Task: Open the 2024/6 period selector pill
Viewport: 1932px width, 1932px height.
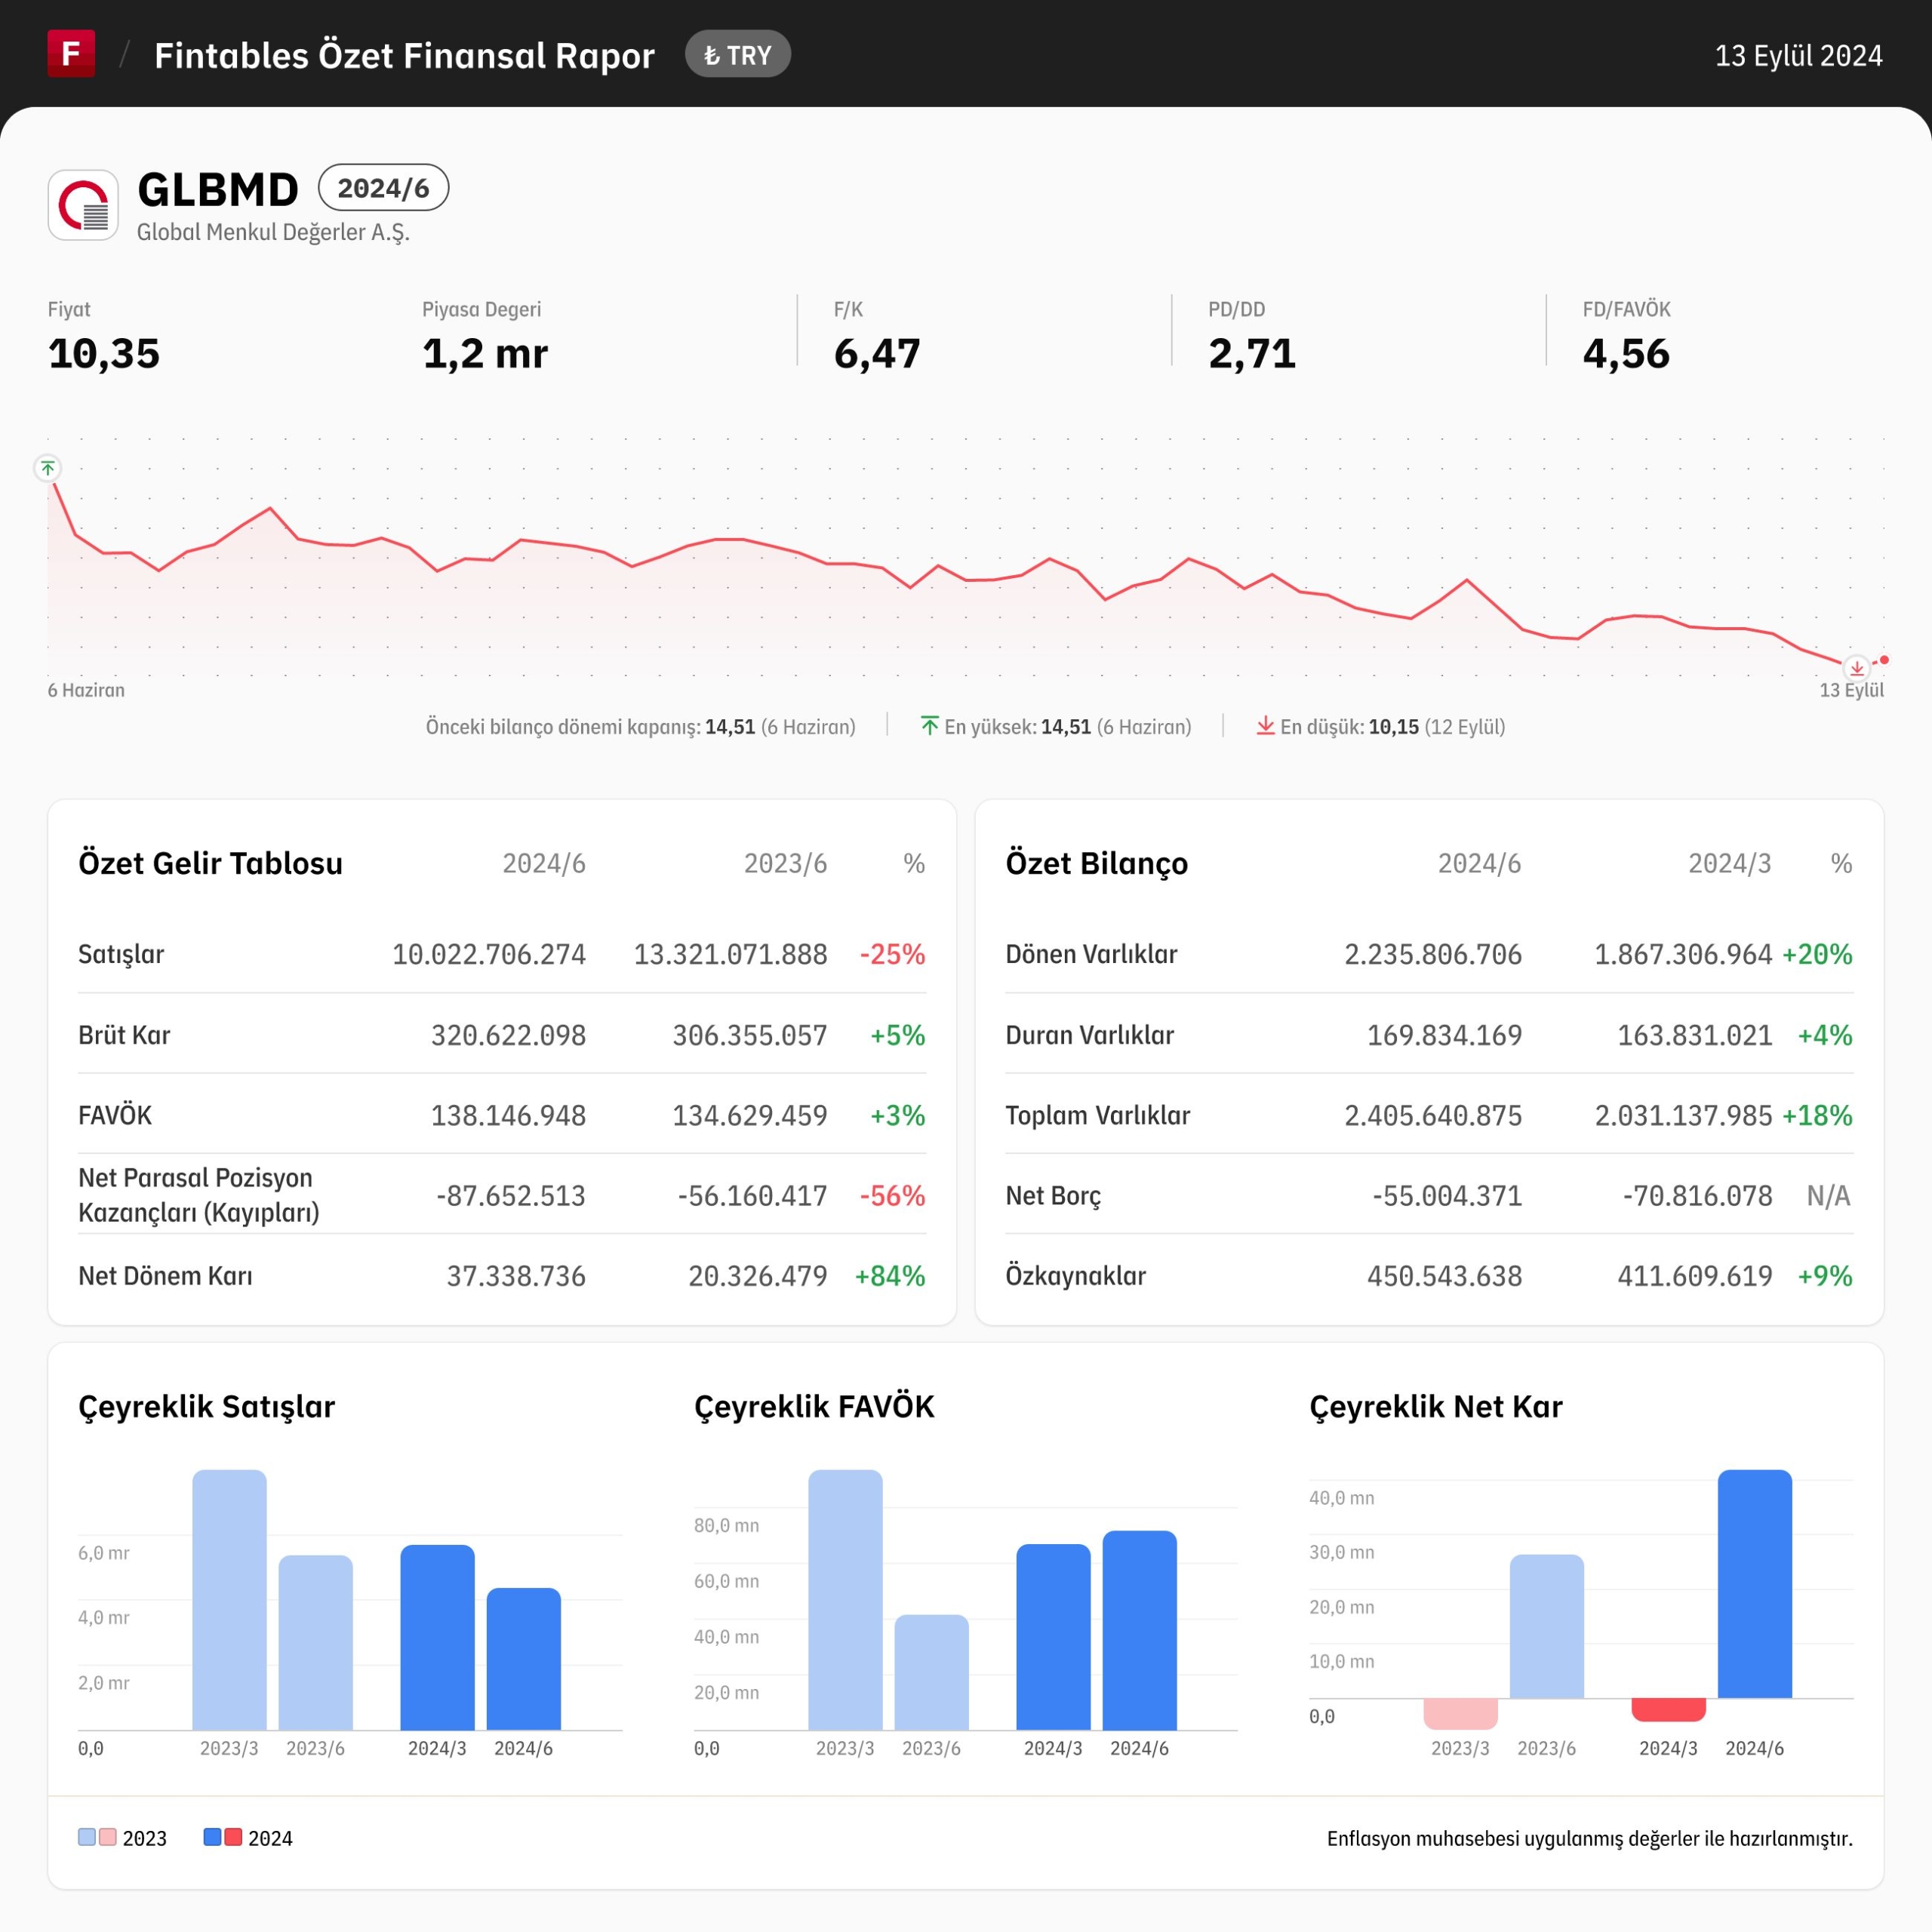Action: coord(383,188)
